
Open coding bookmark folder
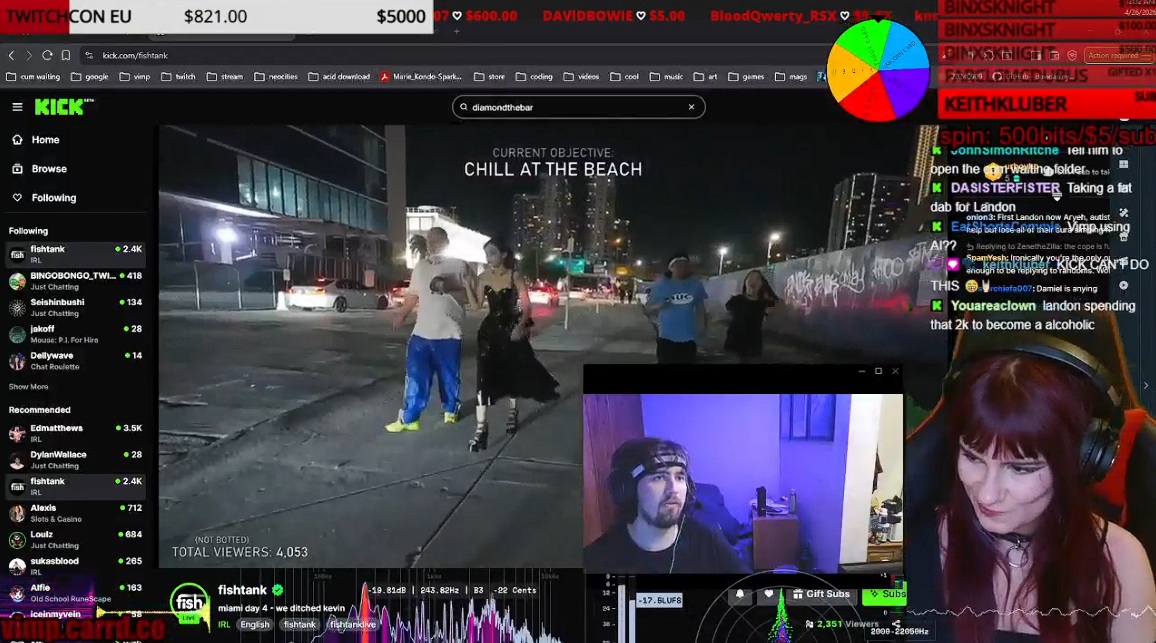[x=535, y=77]
